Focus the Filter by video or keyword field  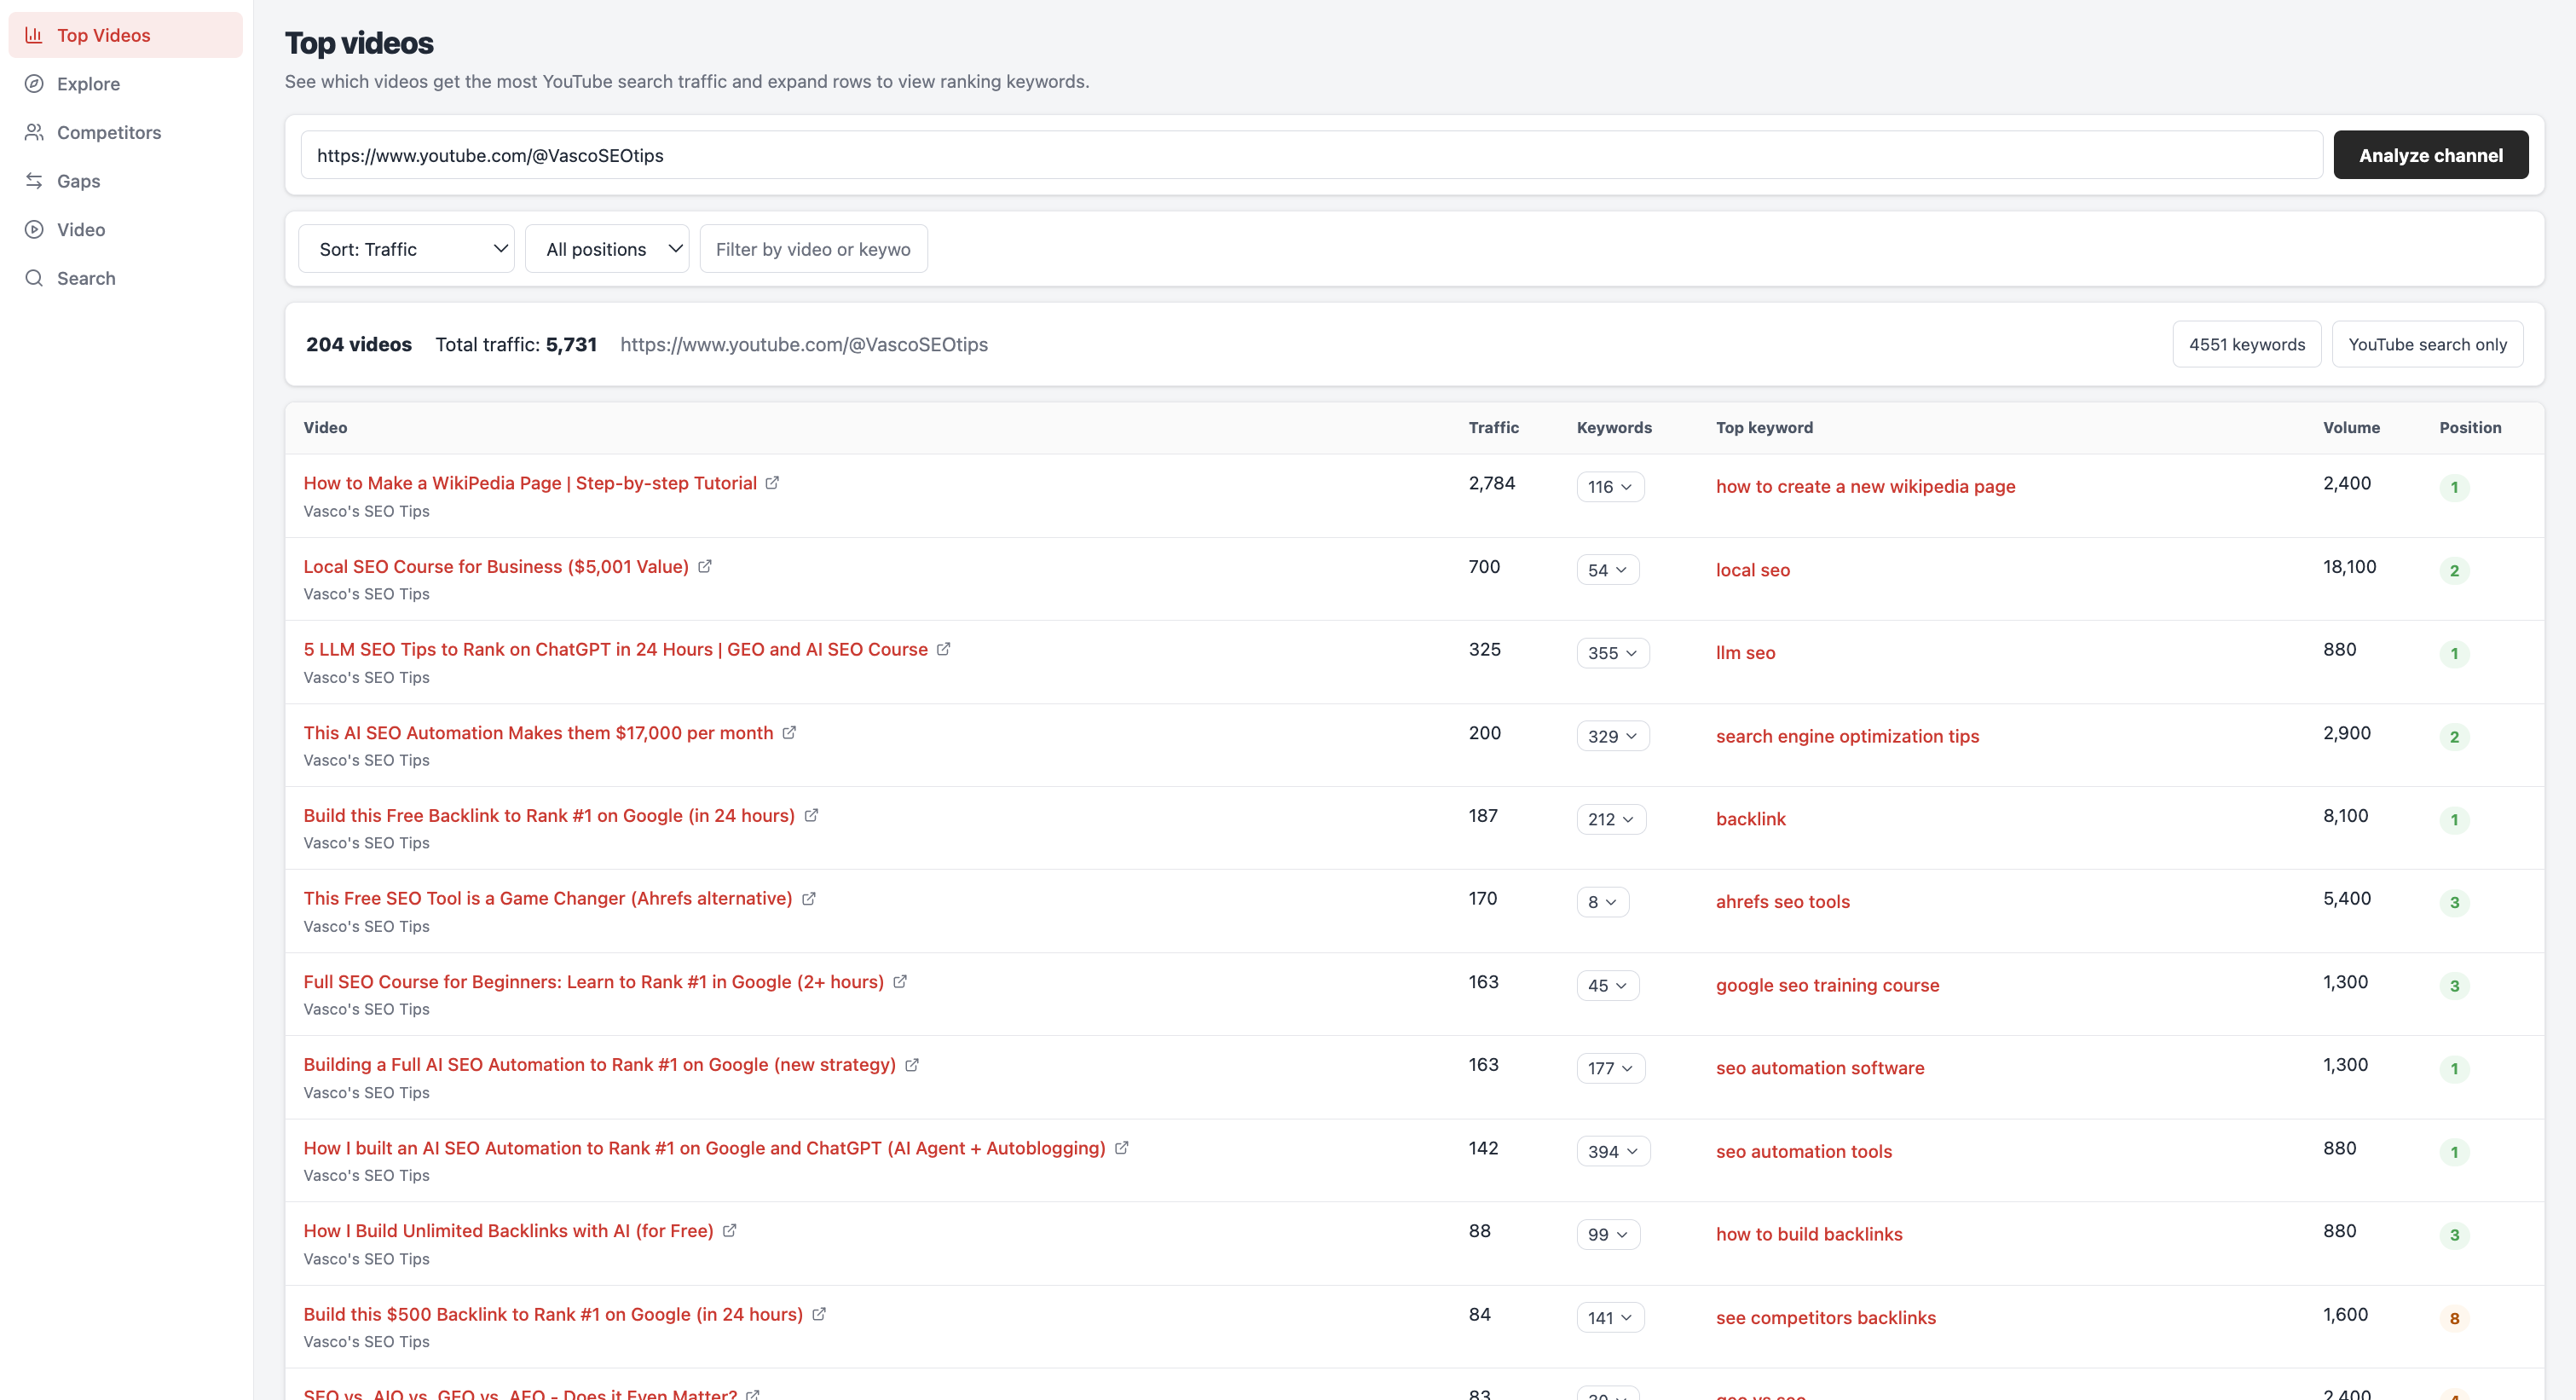tap(813, 249)
